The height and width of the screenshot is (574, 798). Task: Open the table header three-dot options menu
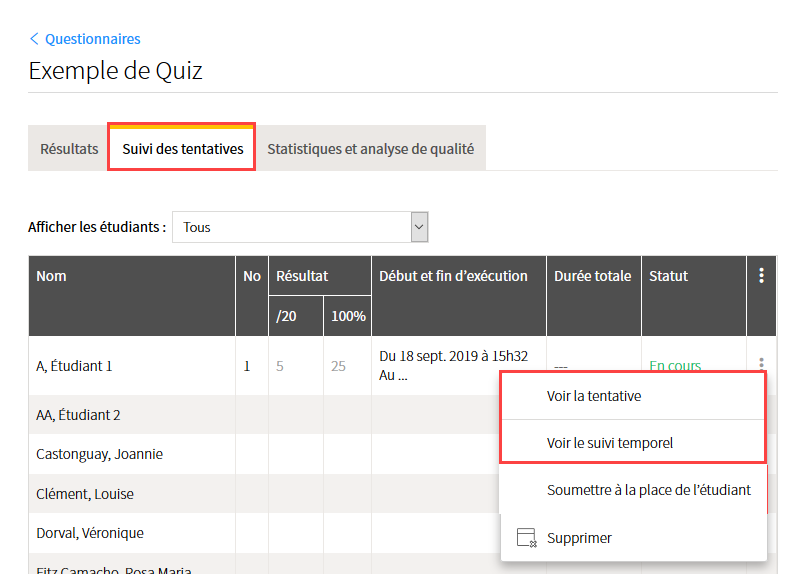[x=761, y=275]
